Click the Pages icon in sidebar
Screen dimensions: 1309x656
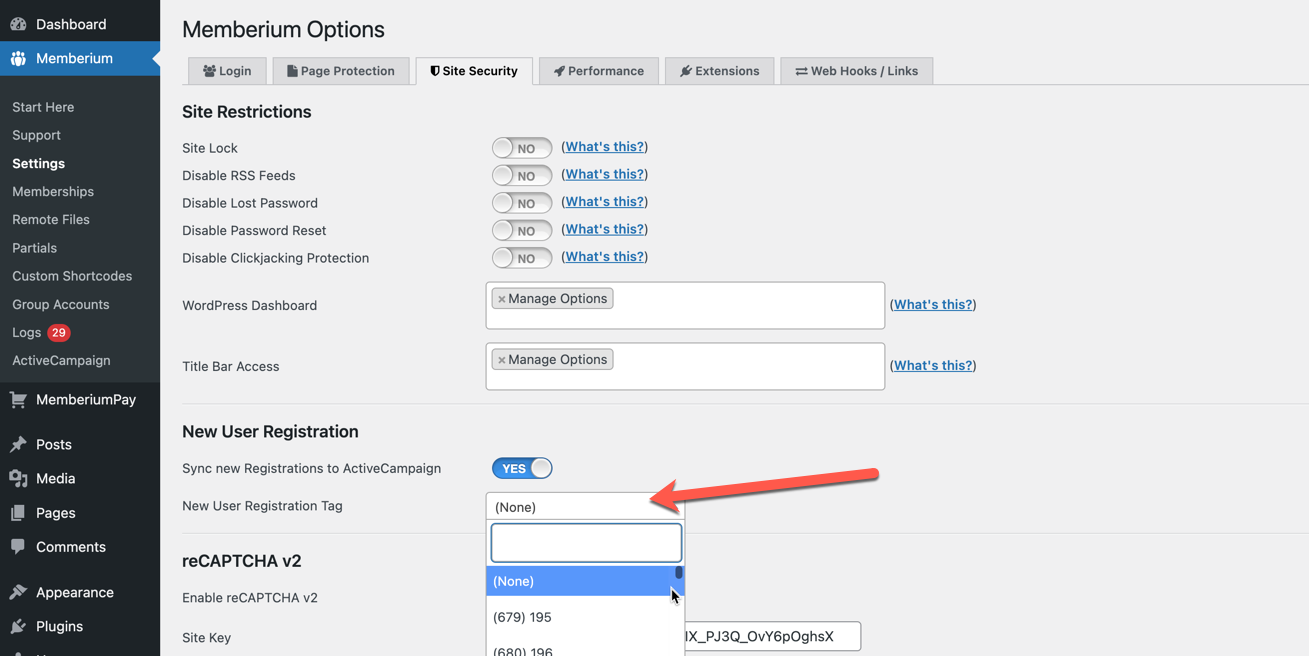pyautogui.click(x=18, y=512)
